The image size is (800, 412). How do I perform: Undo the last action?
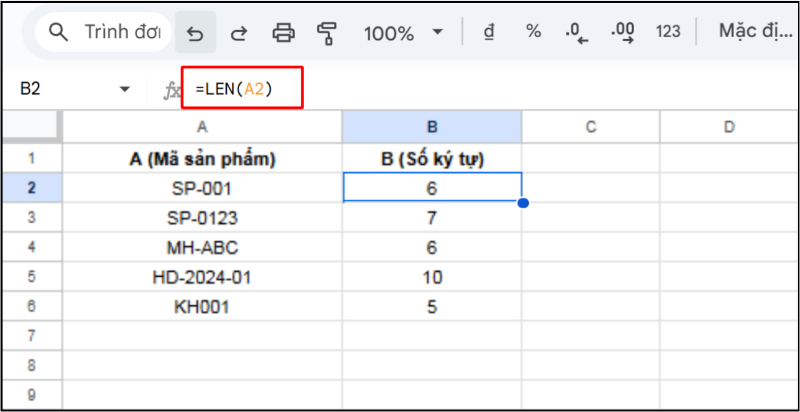[x=195, y=33]
